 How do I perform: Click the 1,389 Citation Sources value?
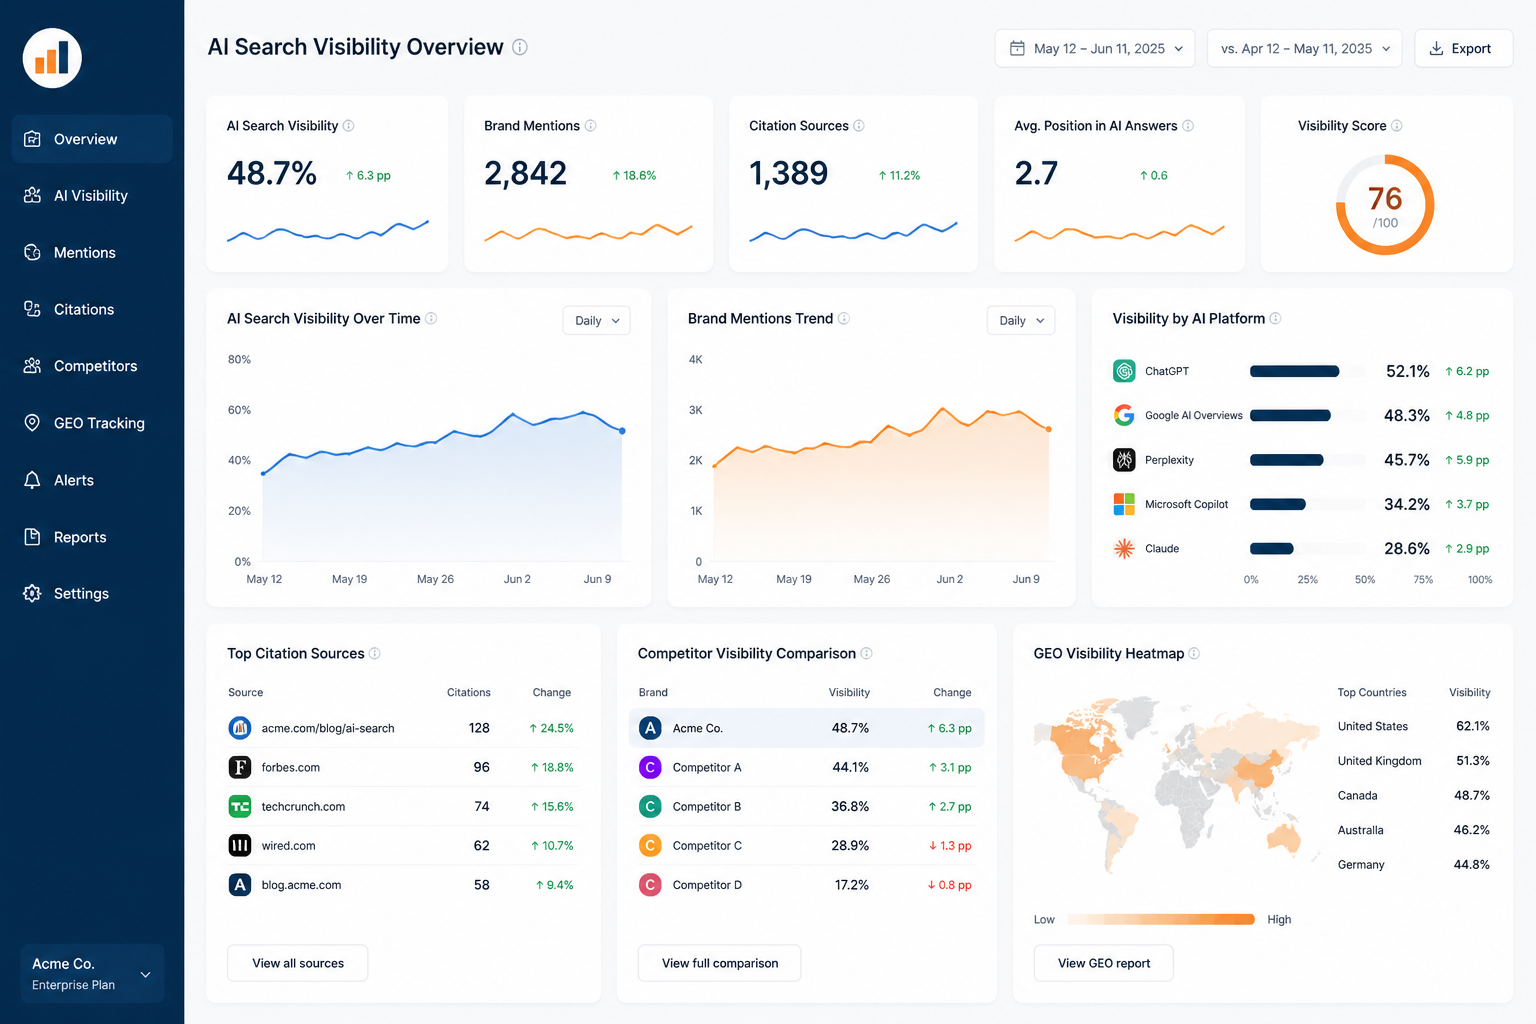(789, 173)
